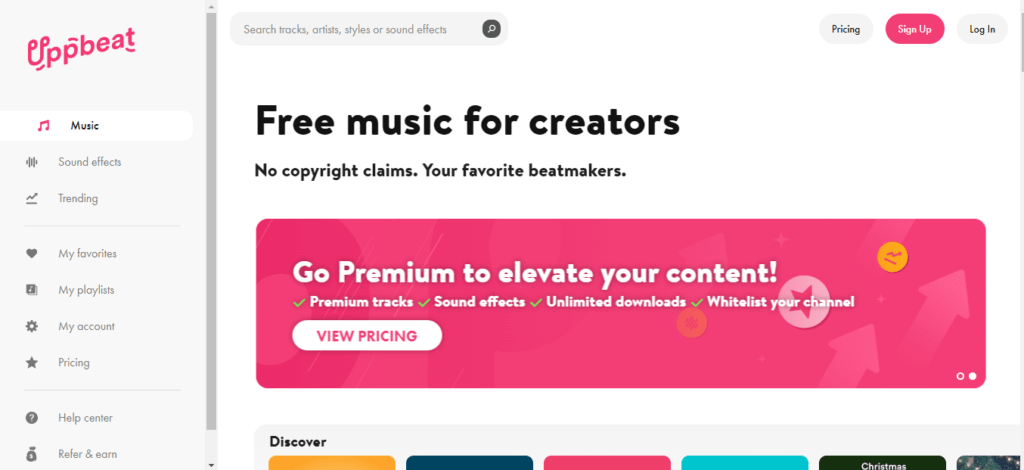Click the pink Sign Up button

click(914, 29)
